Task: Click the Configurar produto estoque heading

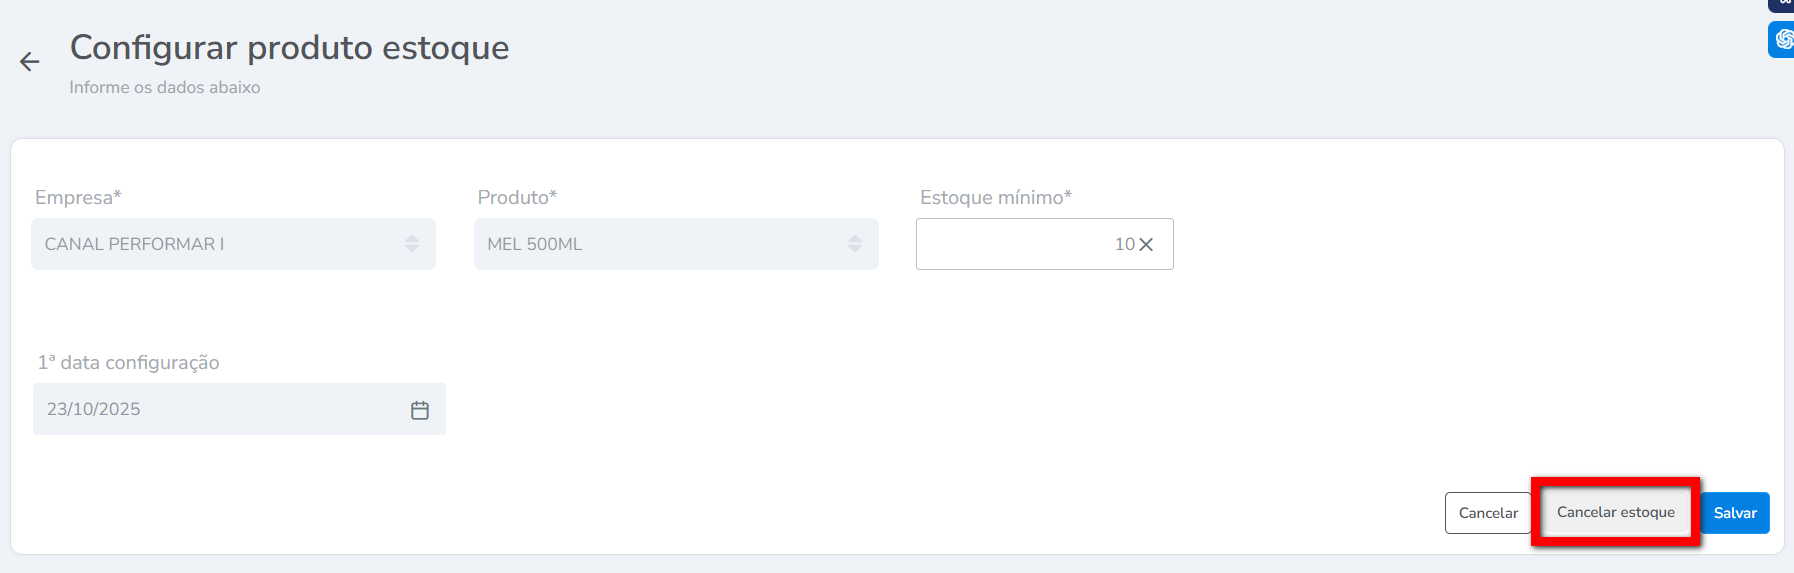Action: click(x=289, y=47)
